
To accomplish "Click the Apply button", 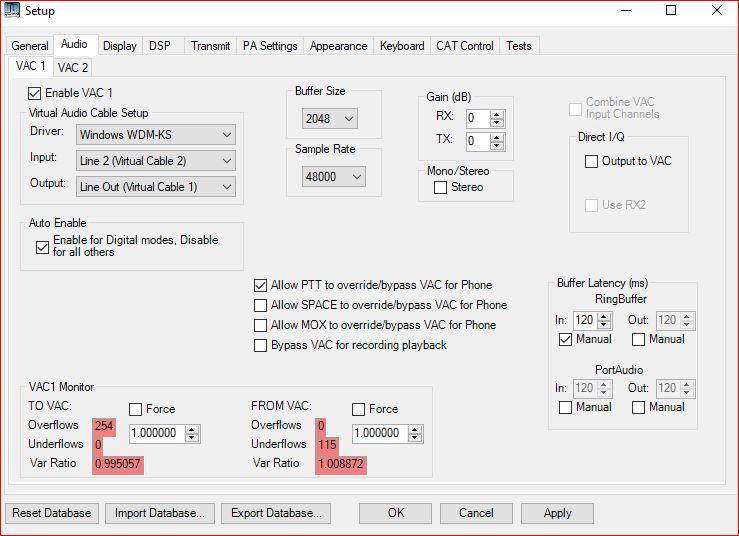I will 557,513.
